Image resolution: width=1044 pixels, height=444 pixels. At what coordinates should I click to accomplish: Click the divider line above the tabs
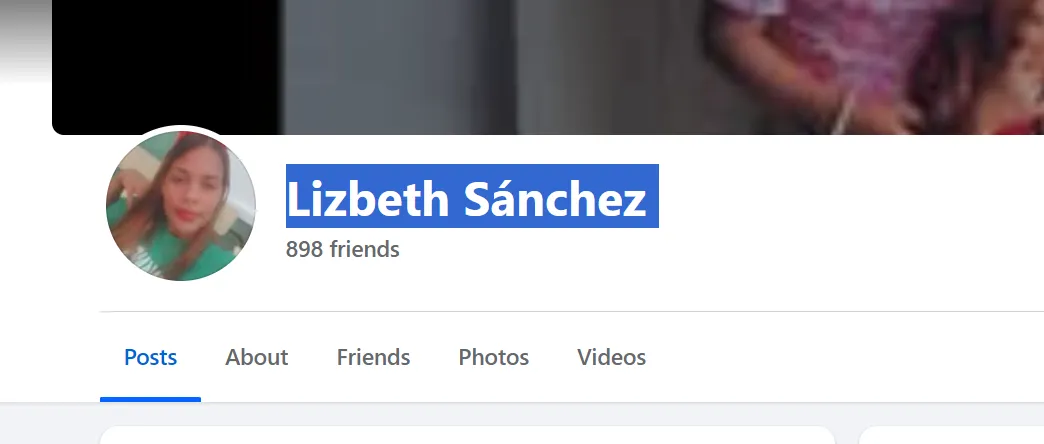pos(572,311)
